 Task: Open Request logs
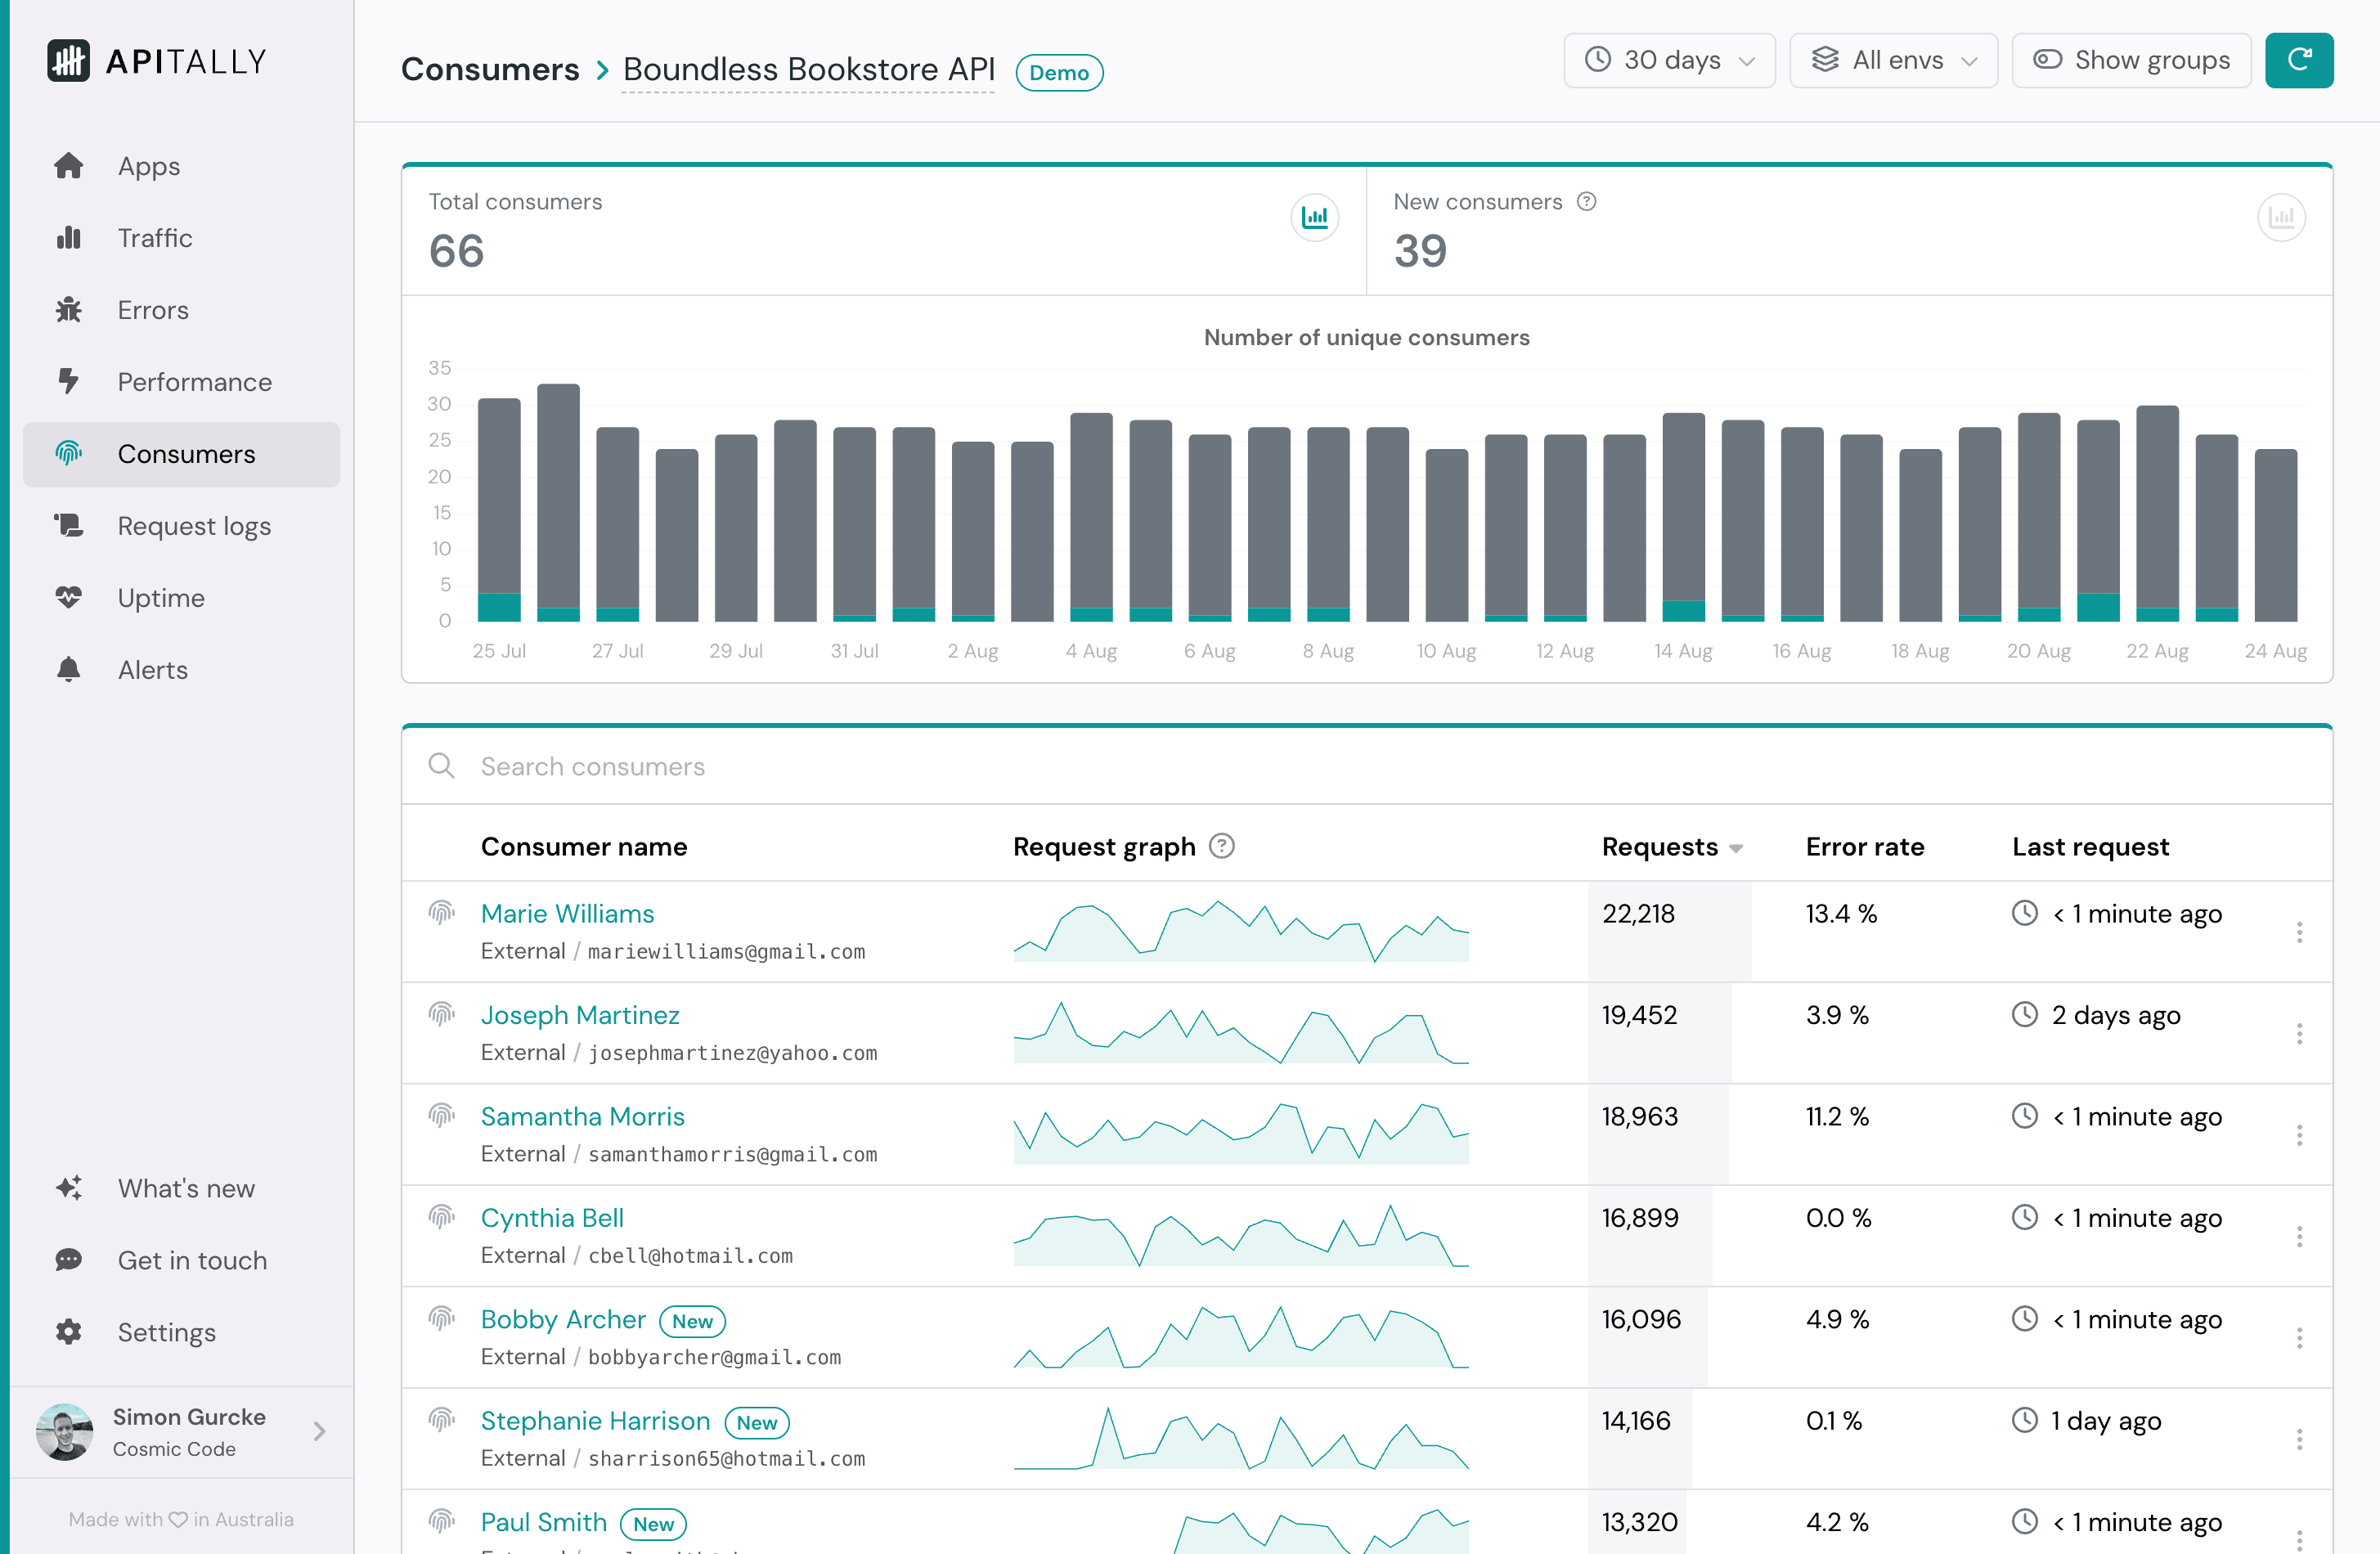point(181,526)
